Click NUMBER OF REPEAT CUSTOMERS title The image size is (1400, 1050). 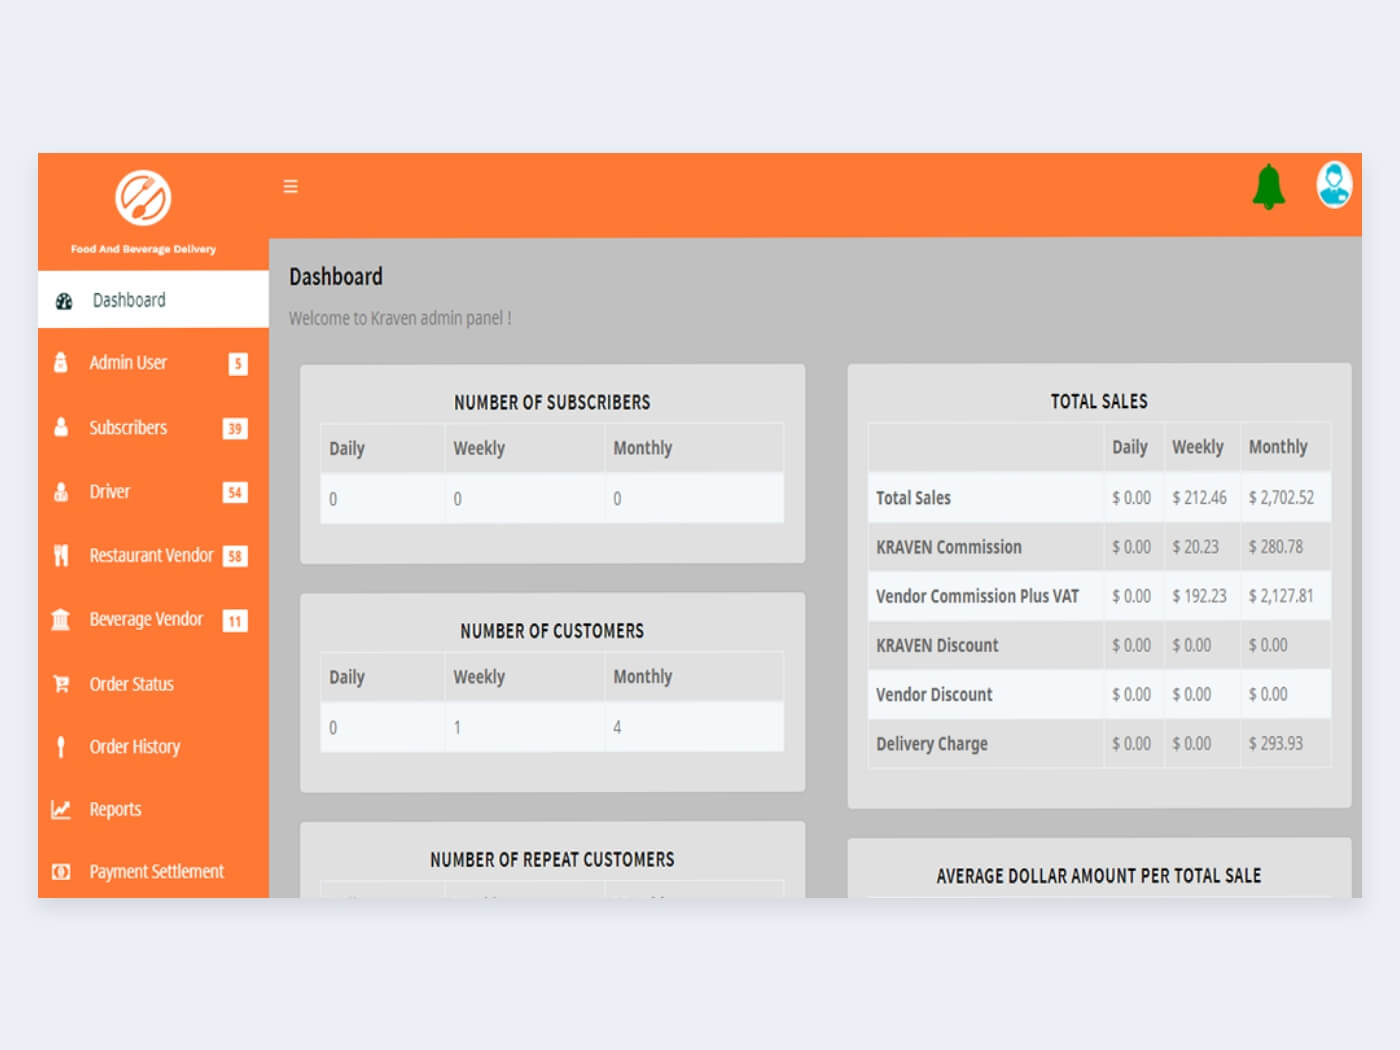(552, 860)
